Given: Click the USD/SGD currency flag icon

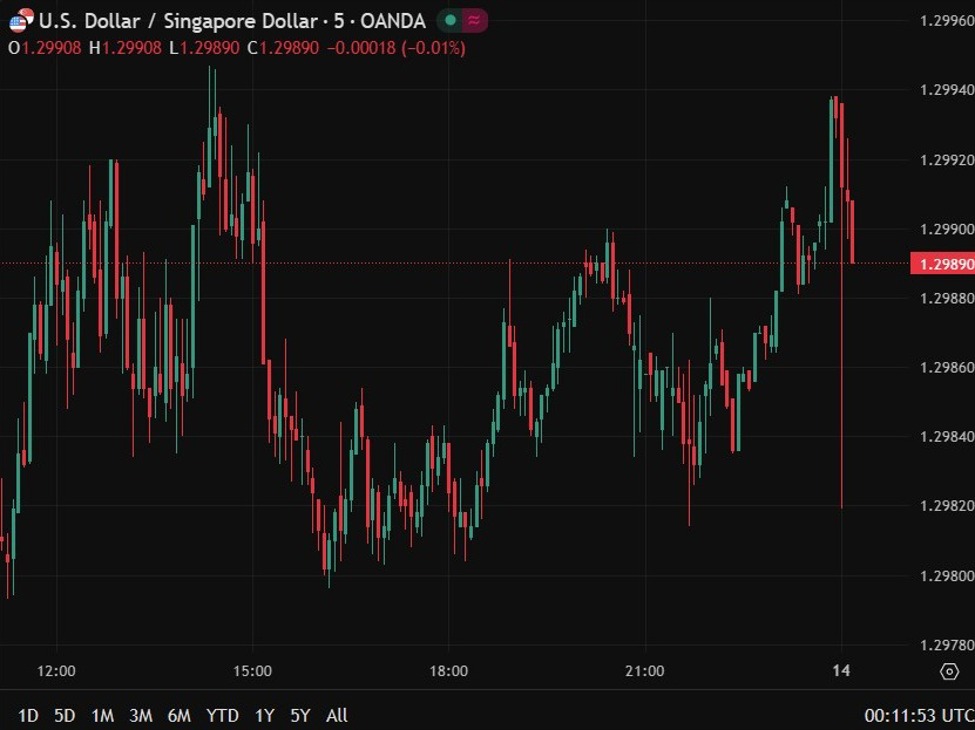Looking at the screenshot, I should click(x=21, y=20).
